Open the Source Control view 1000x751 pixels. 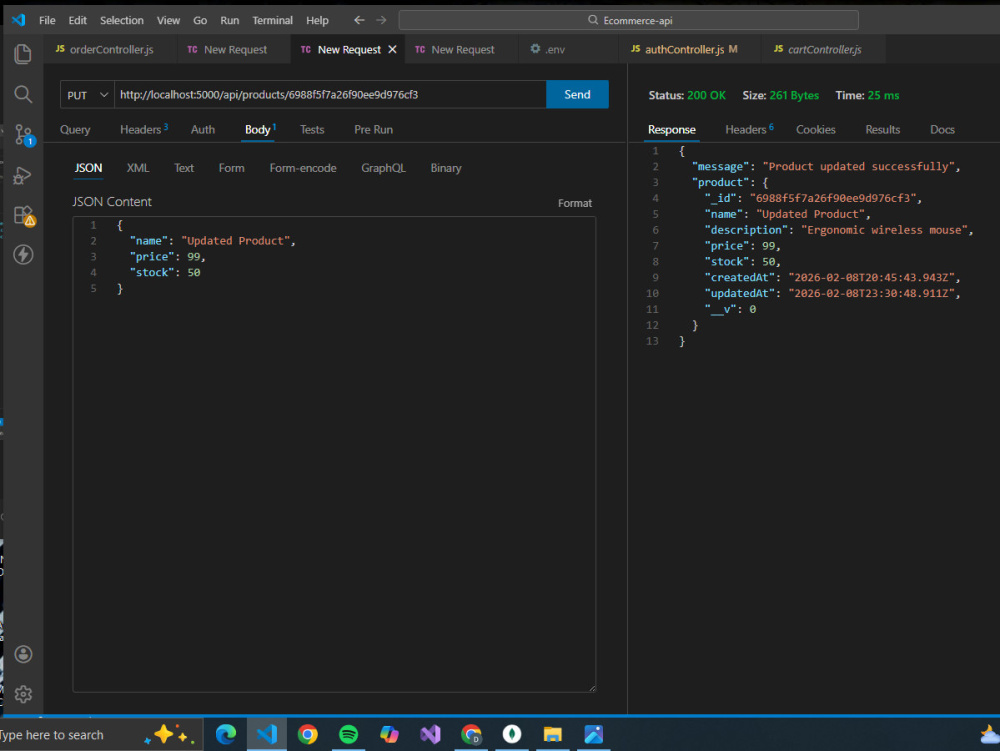(x=24, y=135)
